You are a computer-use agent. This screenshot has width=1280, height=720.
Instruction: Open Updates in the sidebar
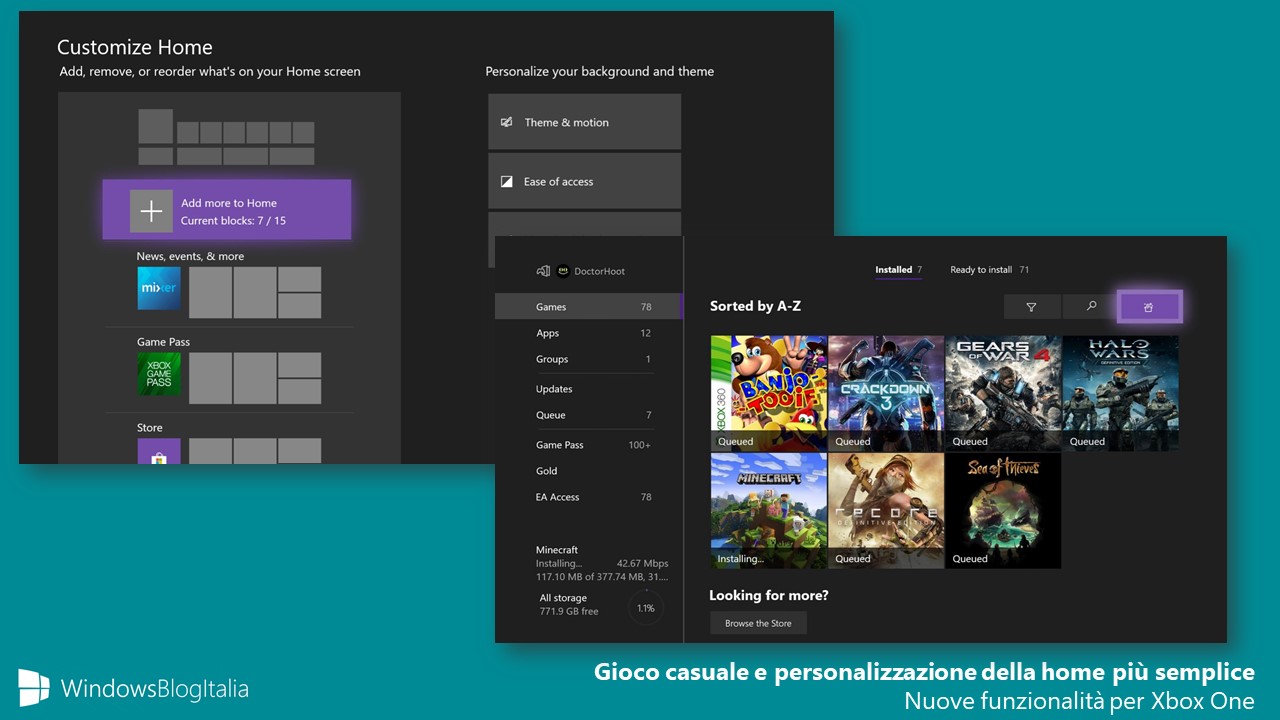pyautogui.click(x=593, y=389)
